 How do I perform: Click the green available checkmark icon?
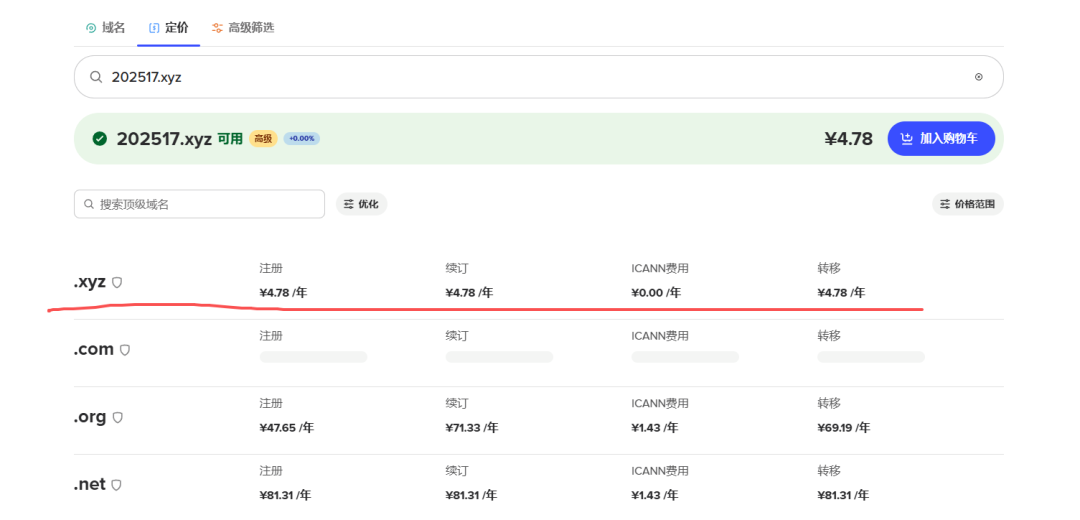(100, 139)
